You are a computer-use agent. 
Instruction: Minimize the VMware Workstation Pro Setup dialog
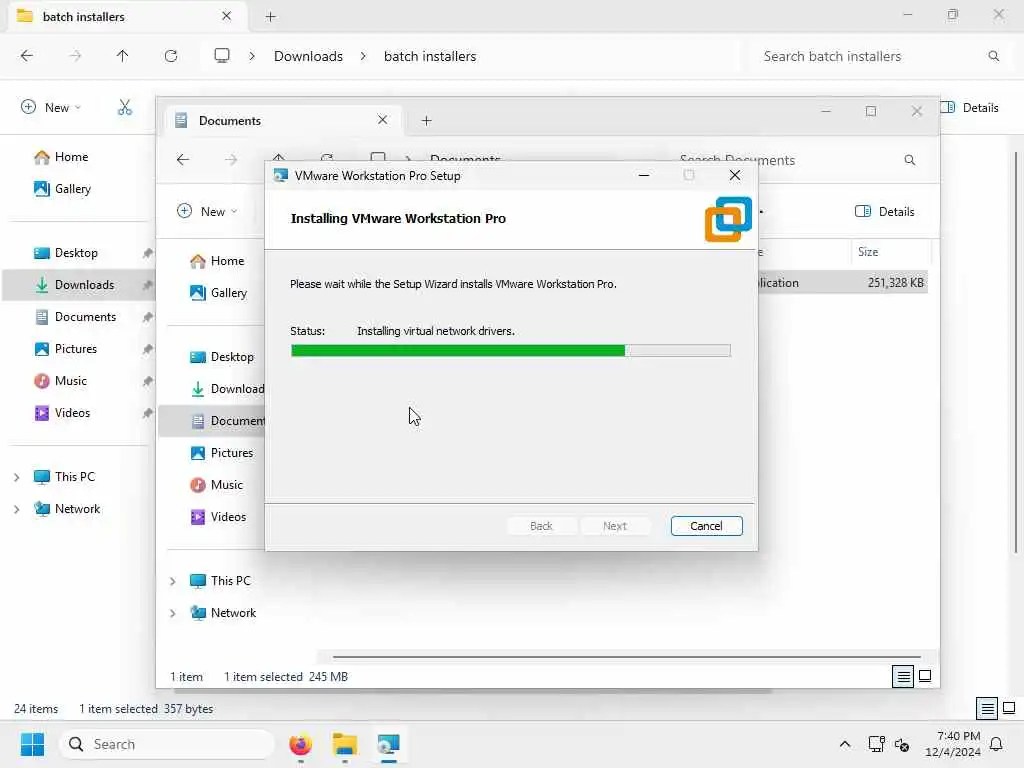coord(644,175)
